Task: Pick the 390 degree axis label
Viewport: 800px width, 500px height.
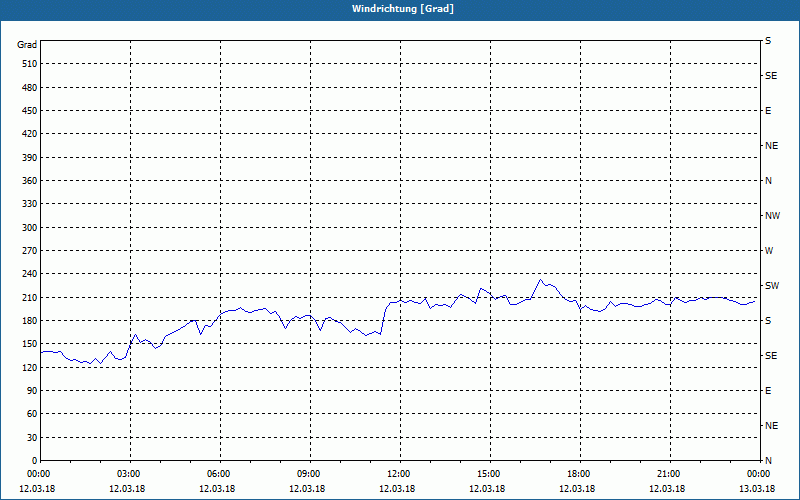Action: point(29,157)
